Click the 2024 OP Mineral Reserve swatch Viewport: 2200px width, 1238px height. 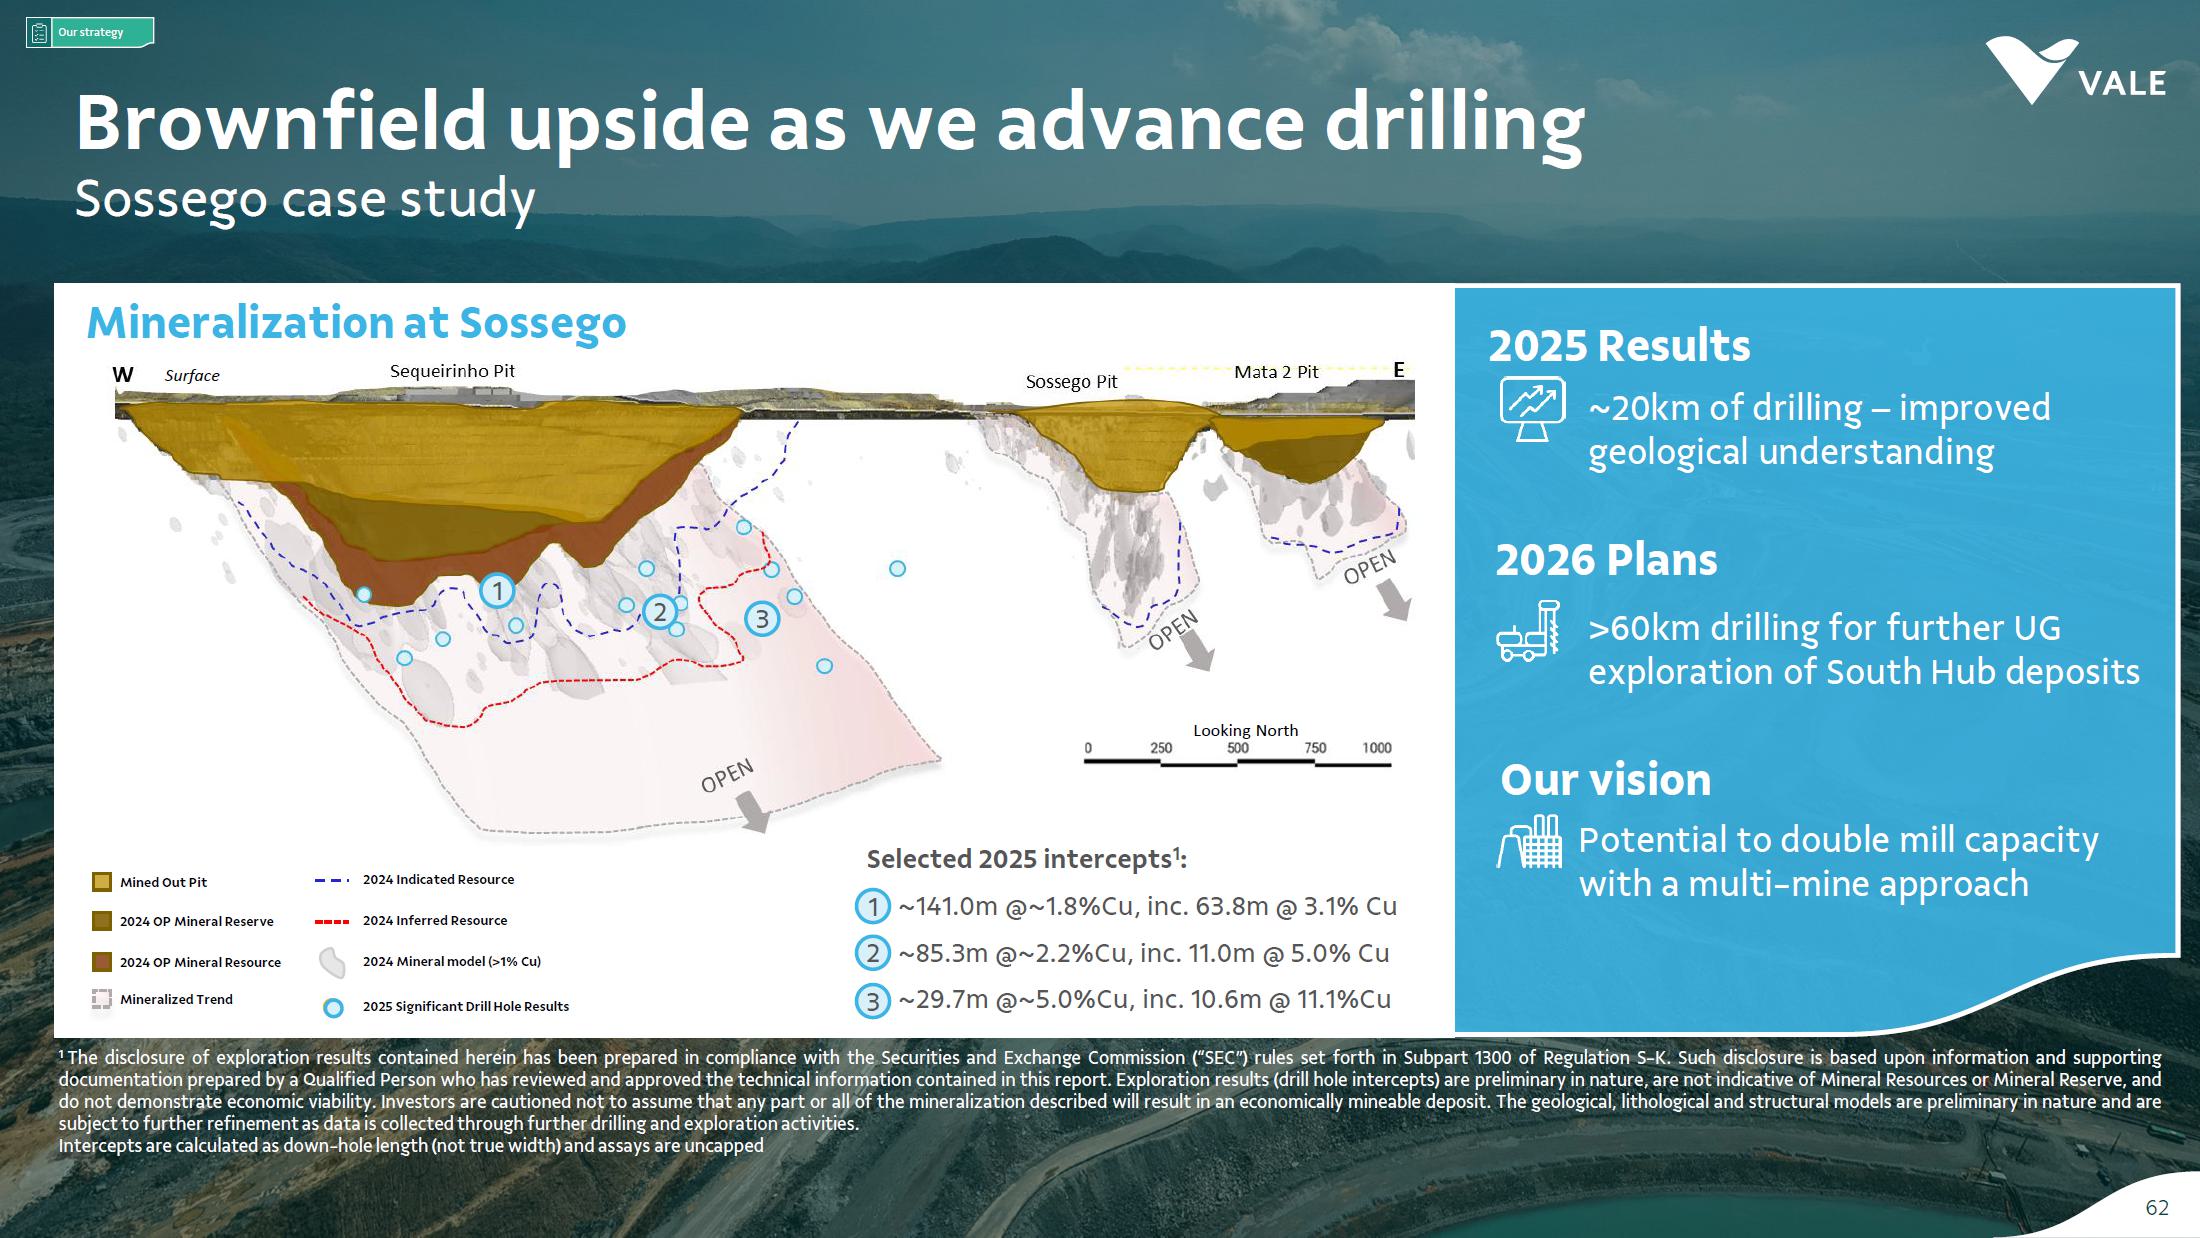101,921
